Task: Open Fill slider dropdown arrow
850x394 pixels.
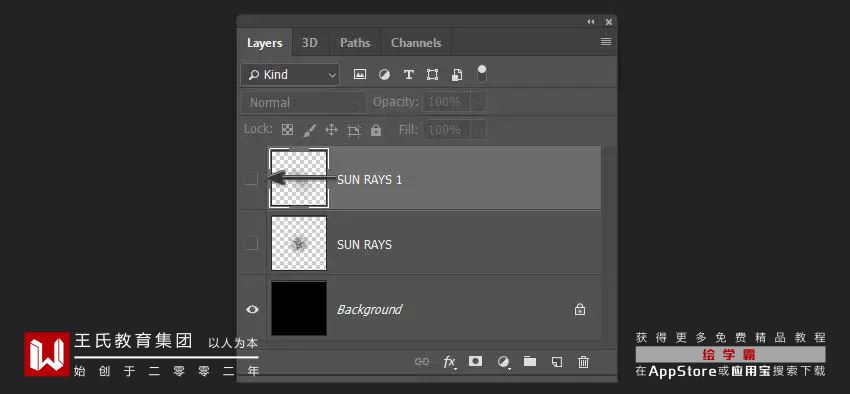Action: click(479, 130)
